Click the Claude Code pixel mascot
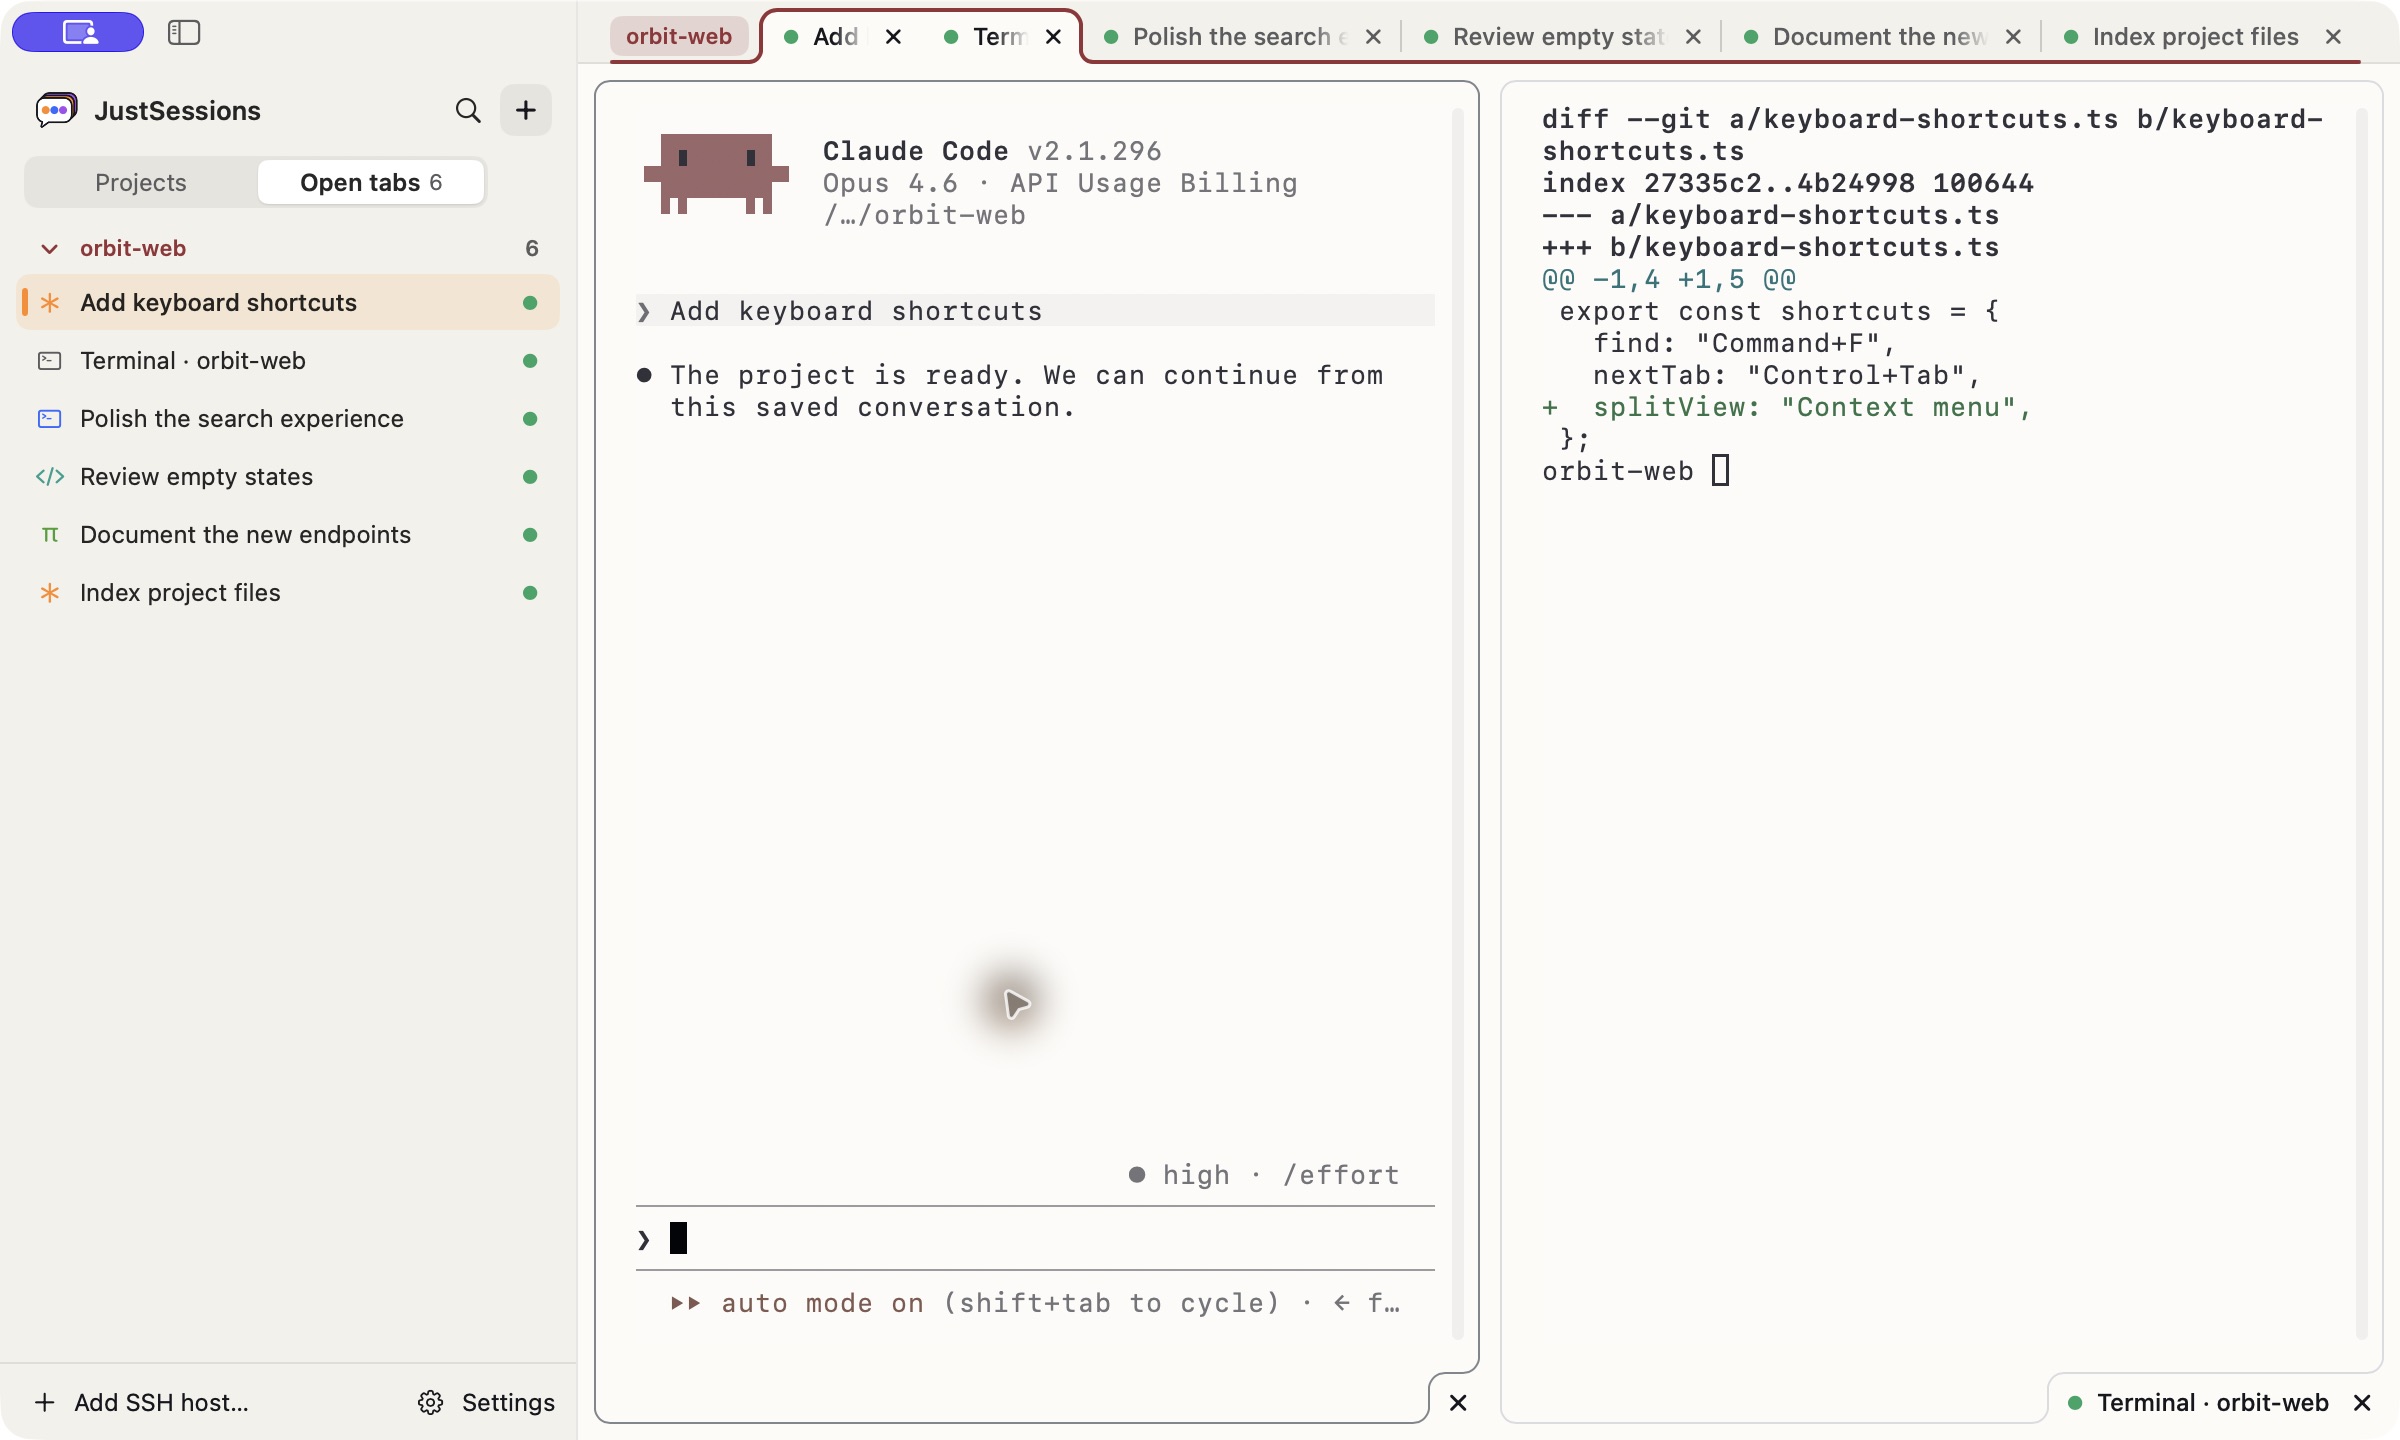The width and height of the screenshot is (2400, 1440). tap(716, 174)
